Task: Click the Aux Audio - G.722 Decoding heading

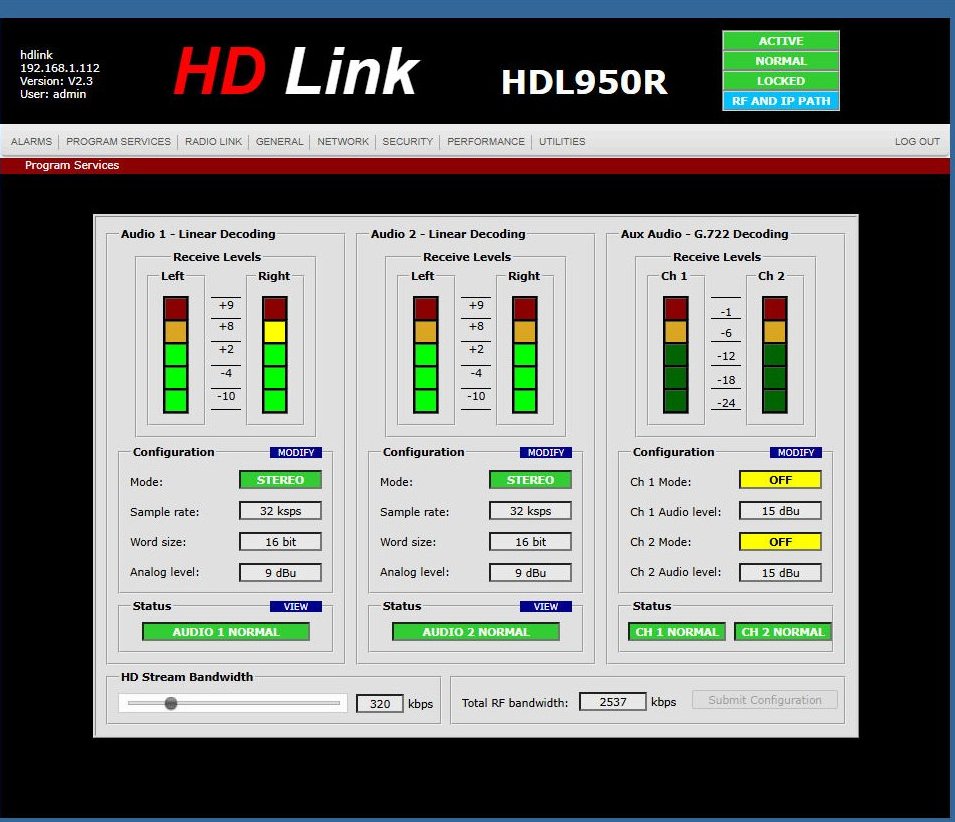Action: [x=704, y=234]
